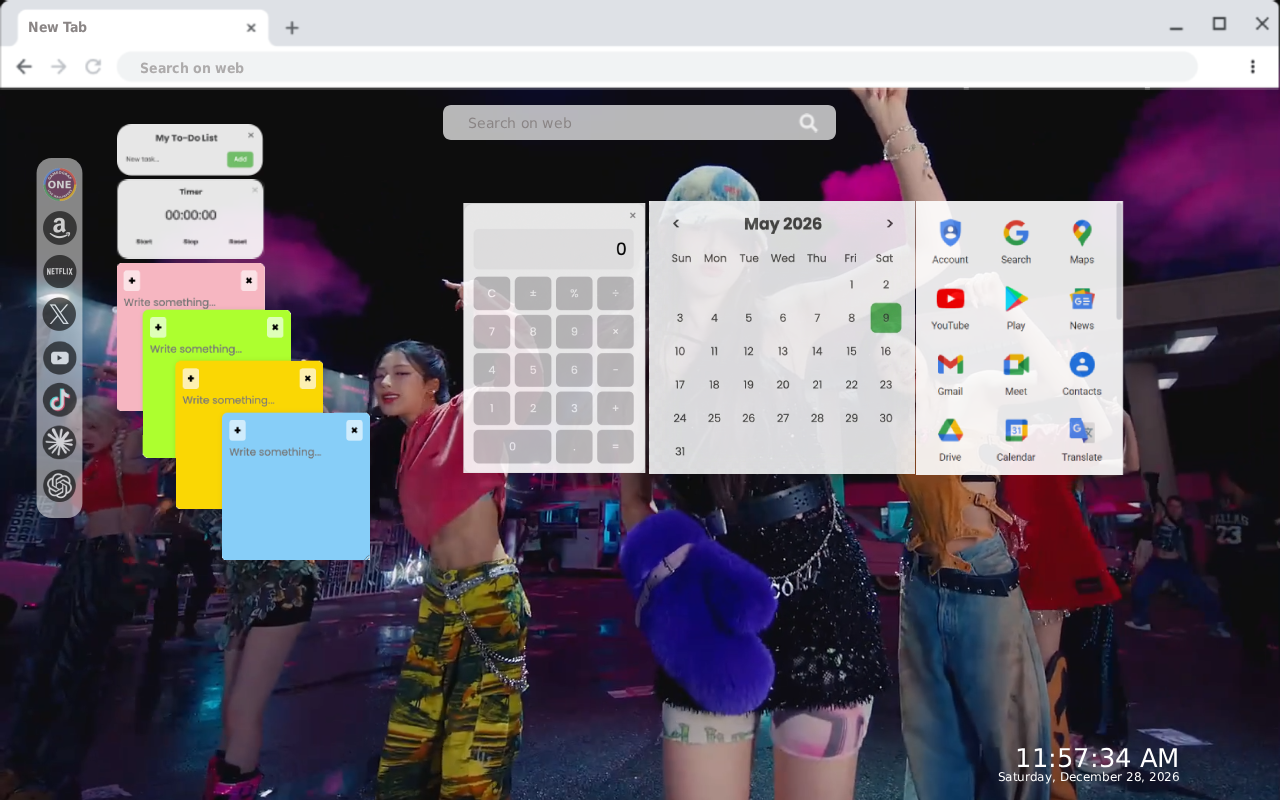Open TikTok shortcut in sidebar

[60, 400]
